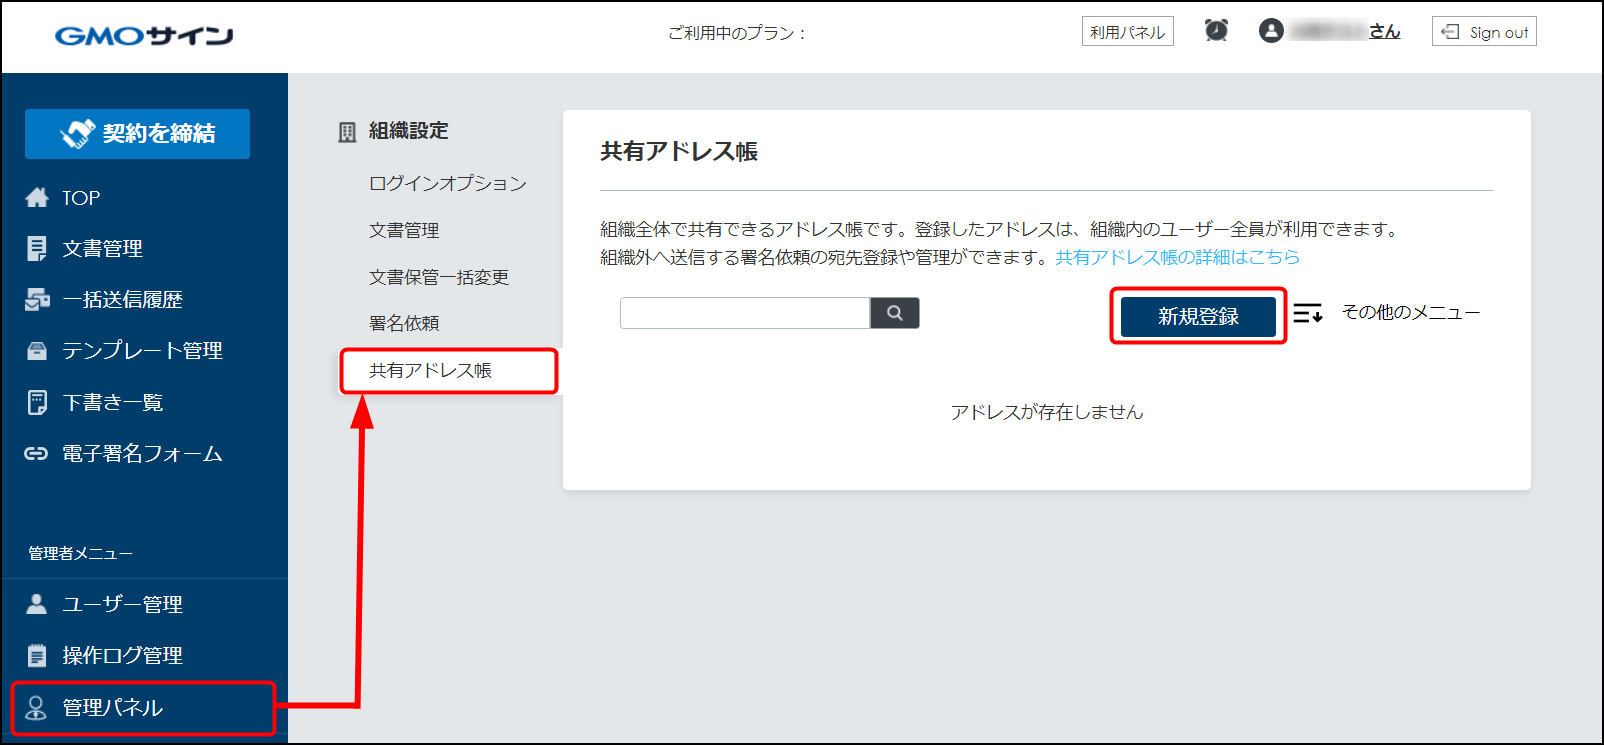
Task: Select 署名依頼 under 組織設定
Action: coord(404,323)
